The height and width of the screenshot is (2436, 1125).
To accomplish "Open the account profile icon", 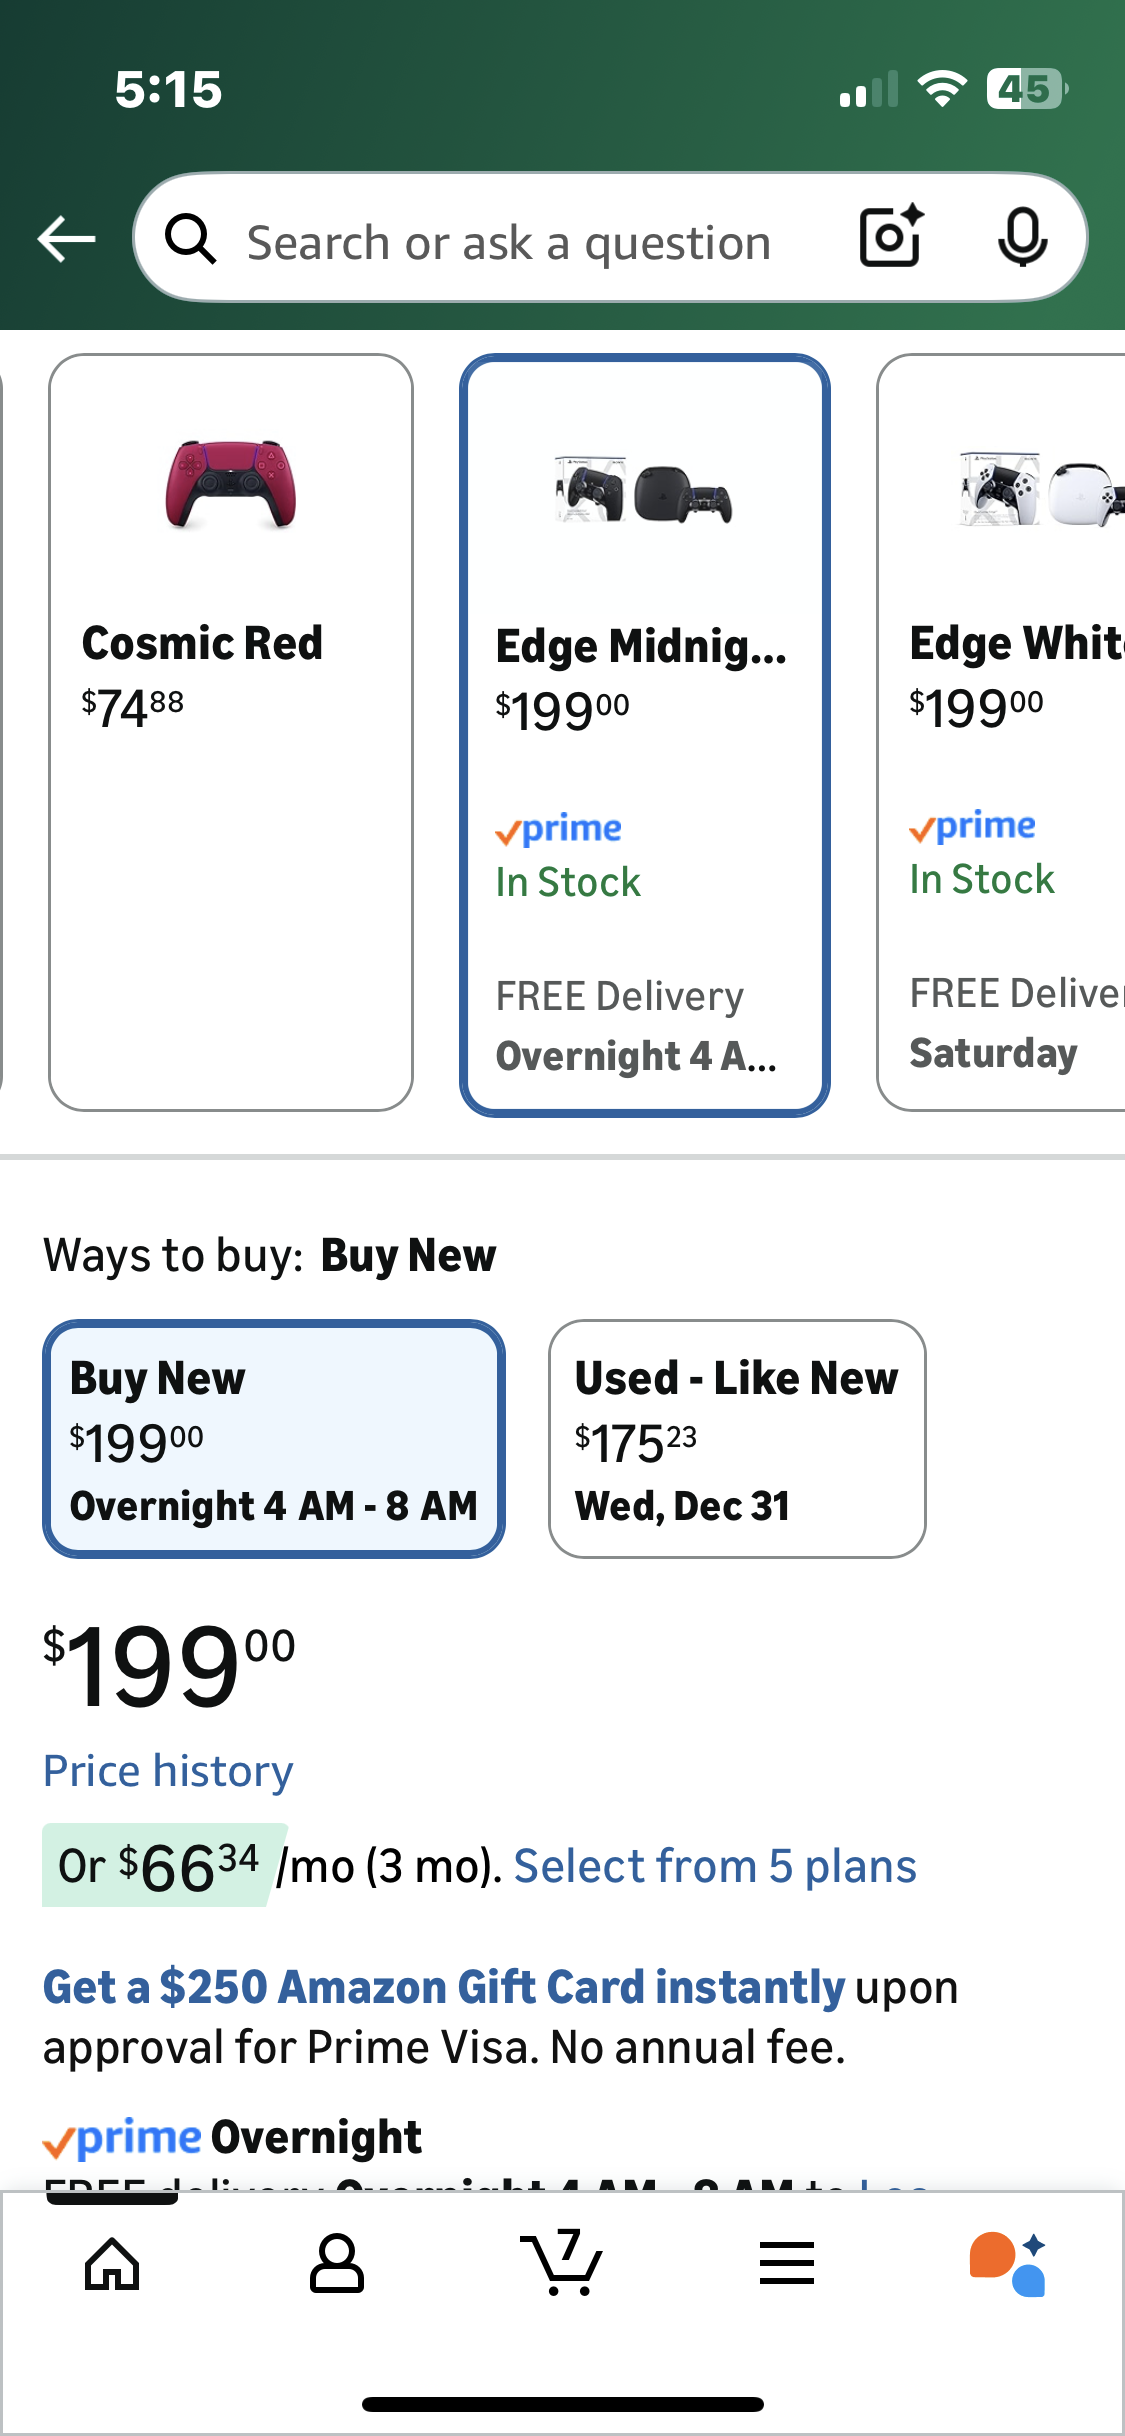I will pos(337,2264).
